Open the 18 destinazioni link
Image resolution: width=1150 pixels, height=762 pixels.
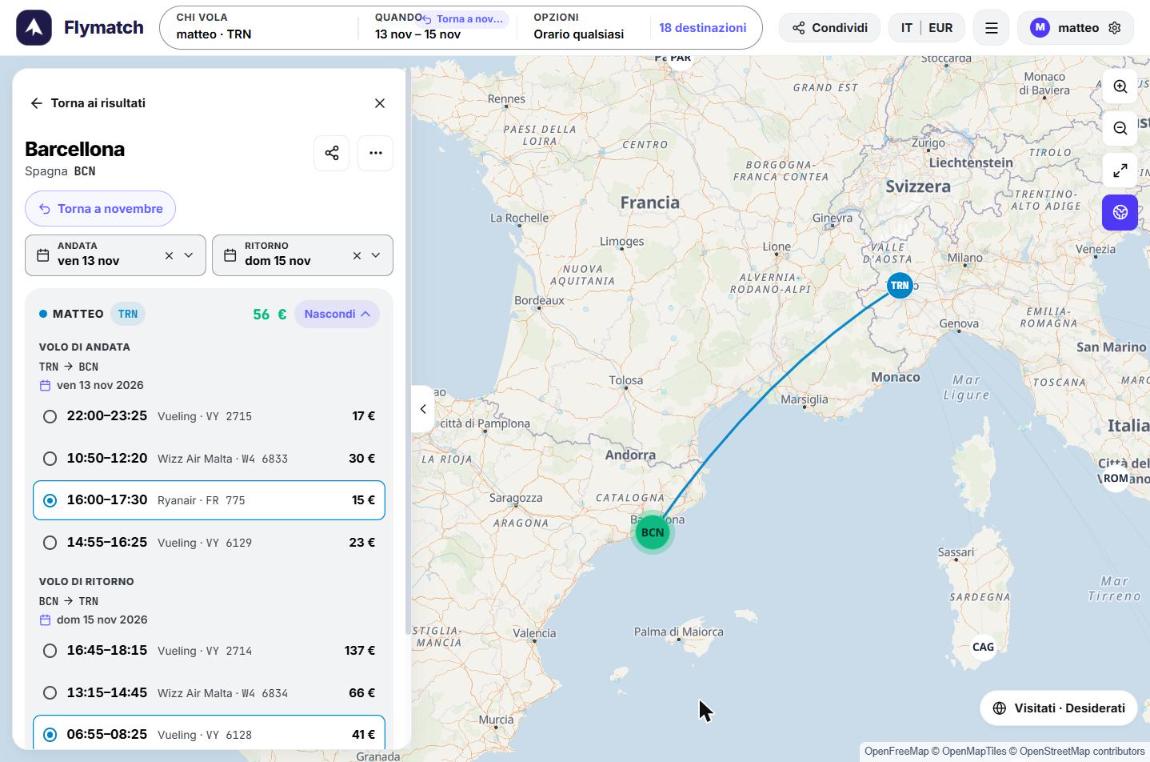point(703,28)
